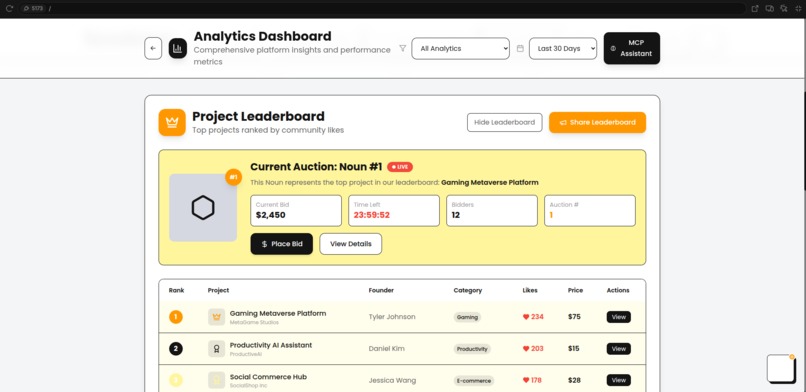
Task: Click the Bidders count box
Action: (492, 211)
